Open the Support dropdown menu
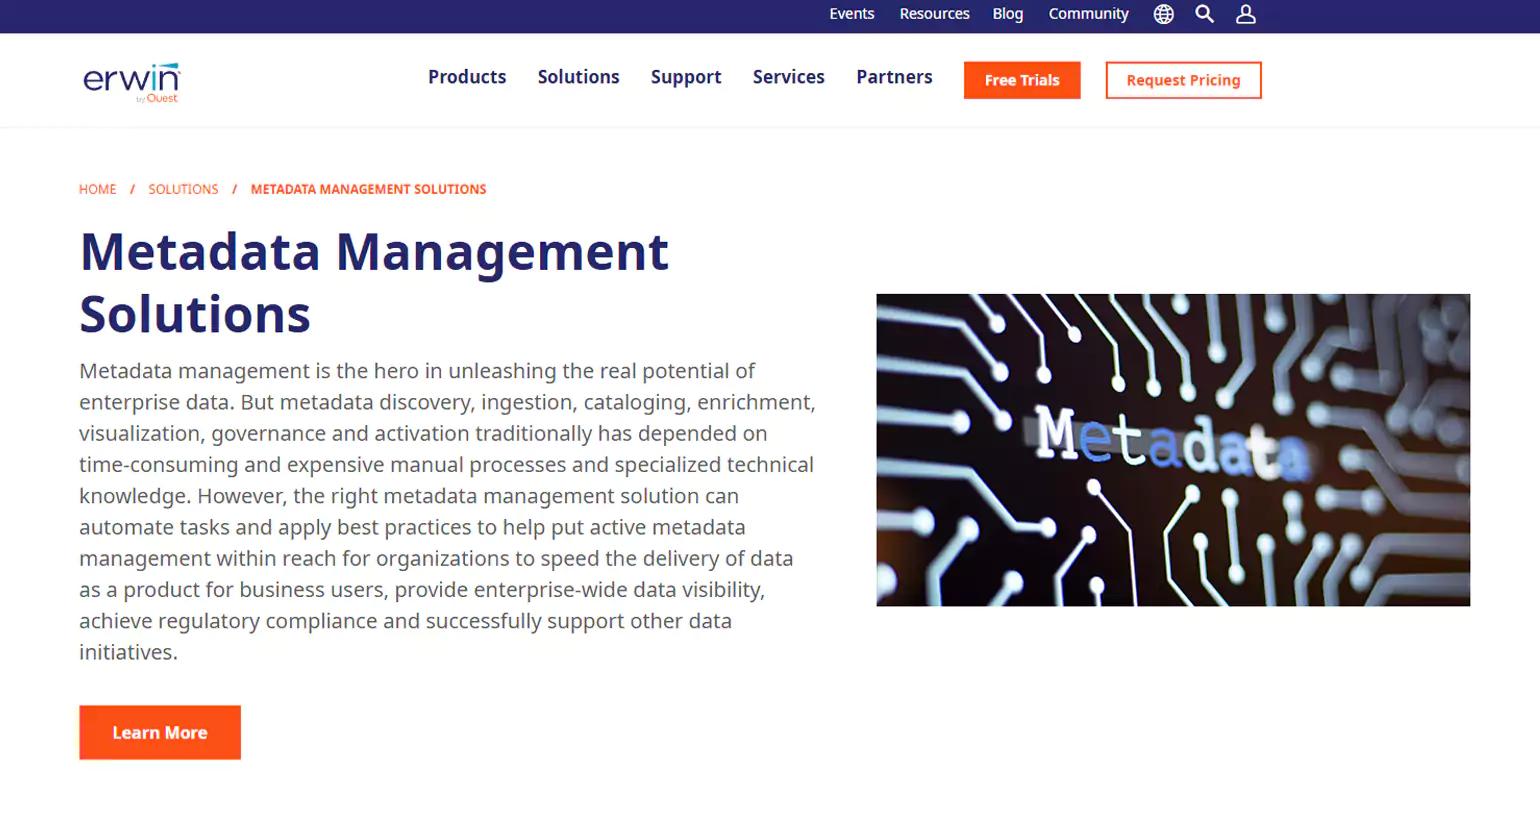 [x=685, y=77]
